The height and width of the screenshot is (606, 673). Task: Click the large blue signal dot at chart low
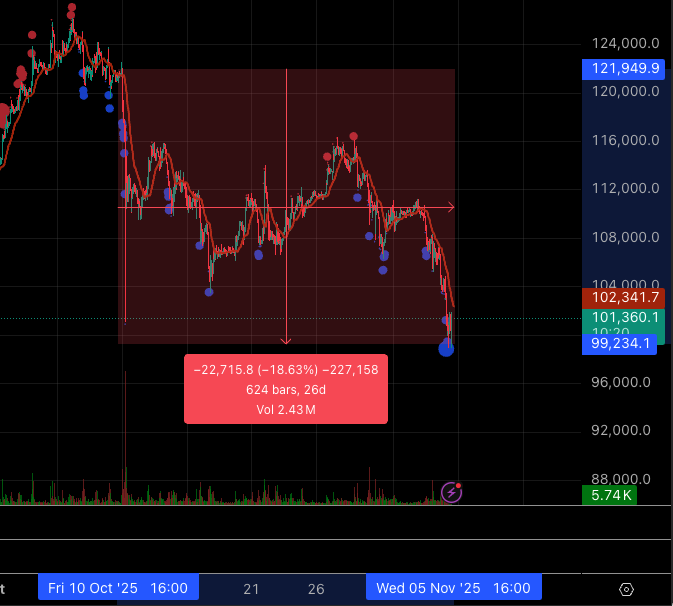[446, 349]
